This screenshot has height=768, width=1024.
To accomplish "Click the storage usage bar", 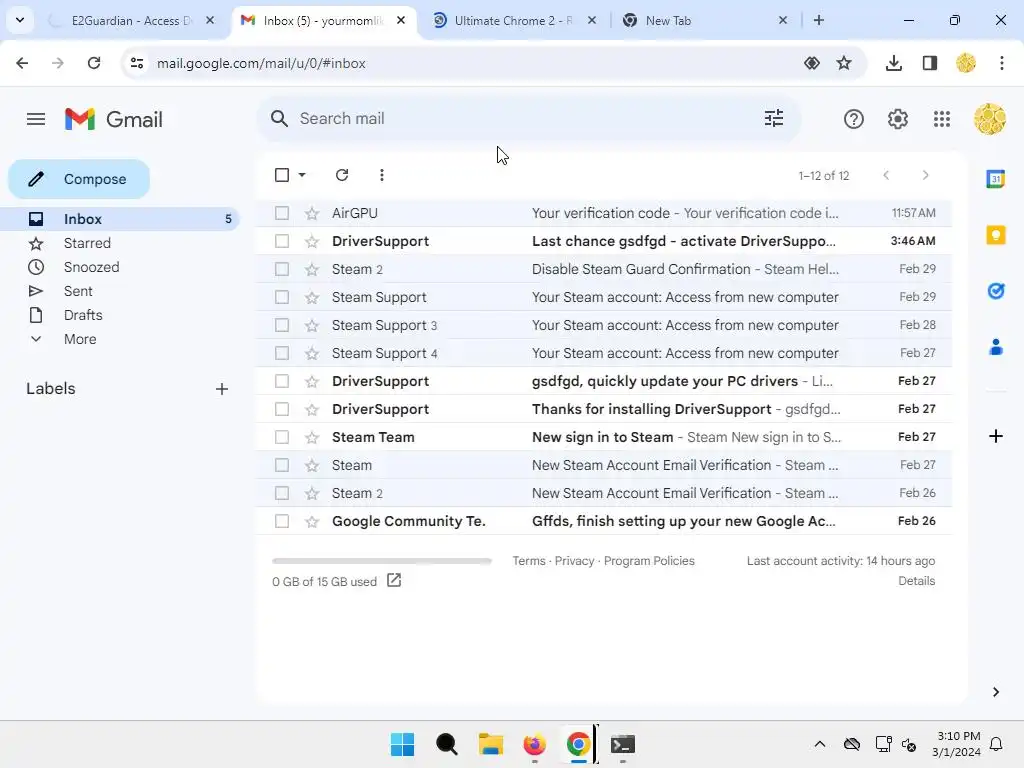I will (x=382, y=561).
